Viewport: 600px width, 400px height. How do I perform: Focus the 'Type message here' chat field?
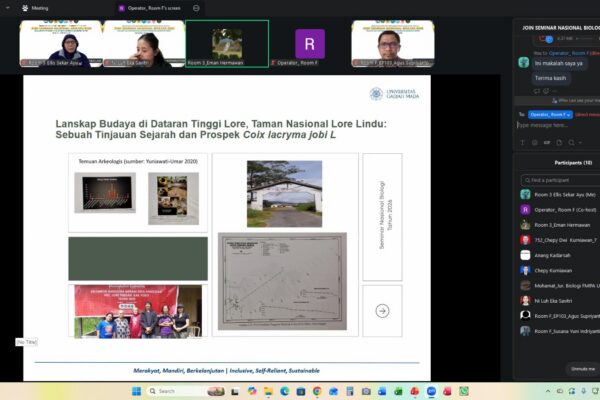click(x=559, y=125)
